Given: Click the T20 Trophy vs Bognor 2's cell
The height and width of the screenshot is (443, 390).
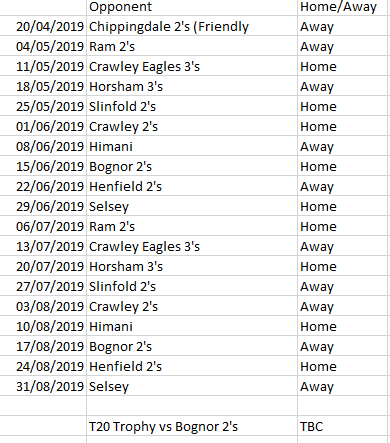Looking at the screenshot, I should [x=192, y=426].
